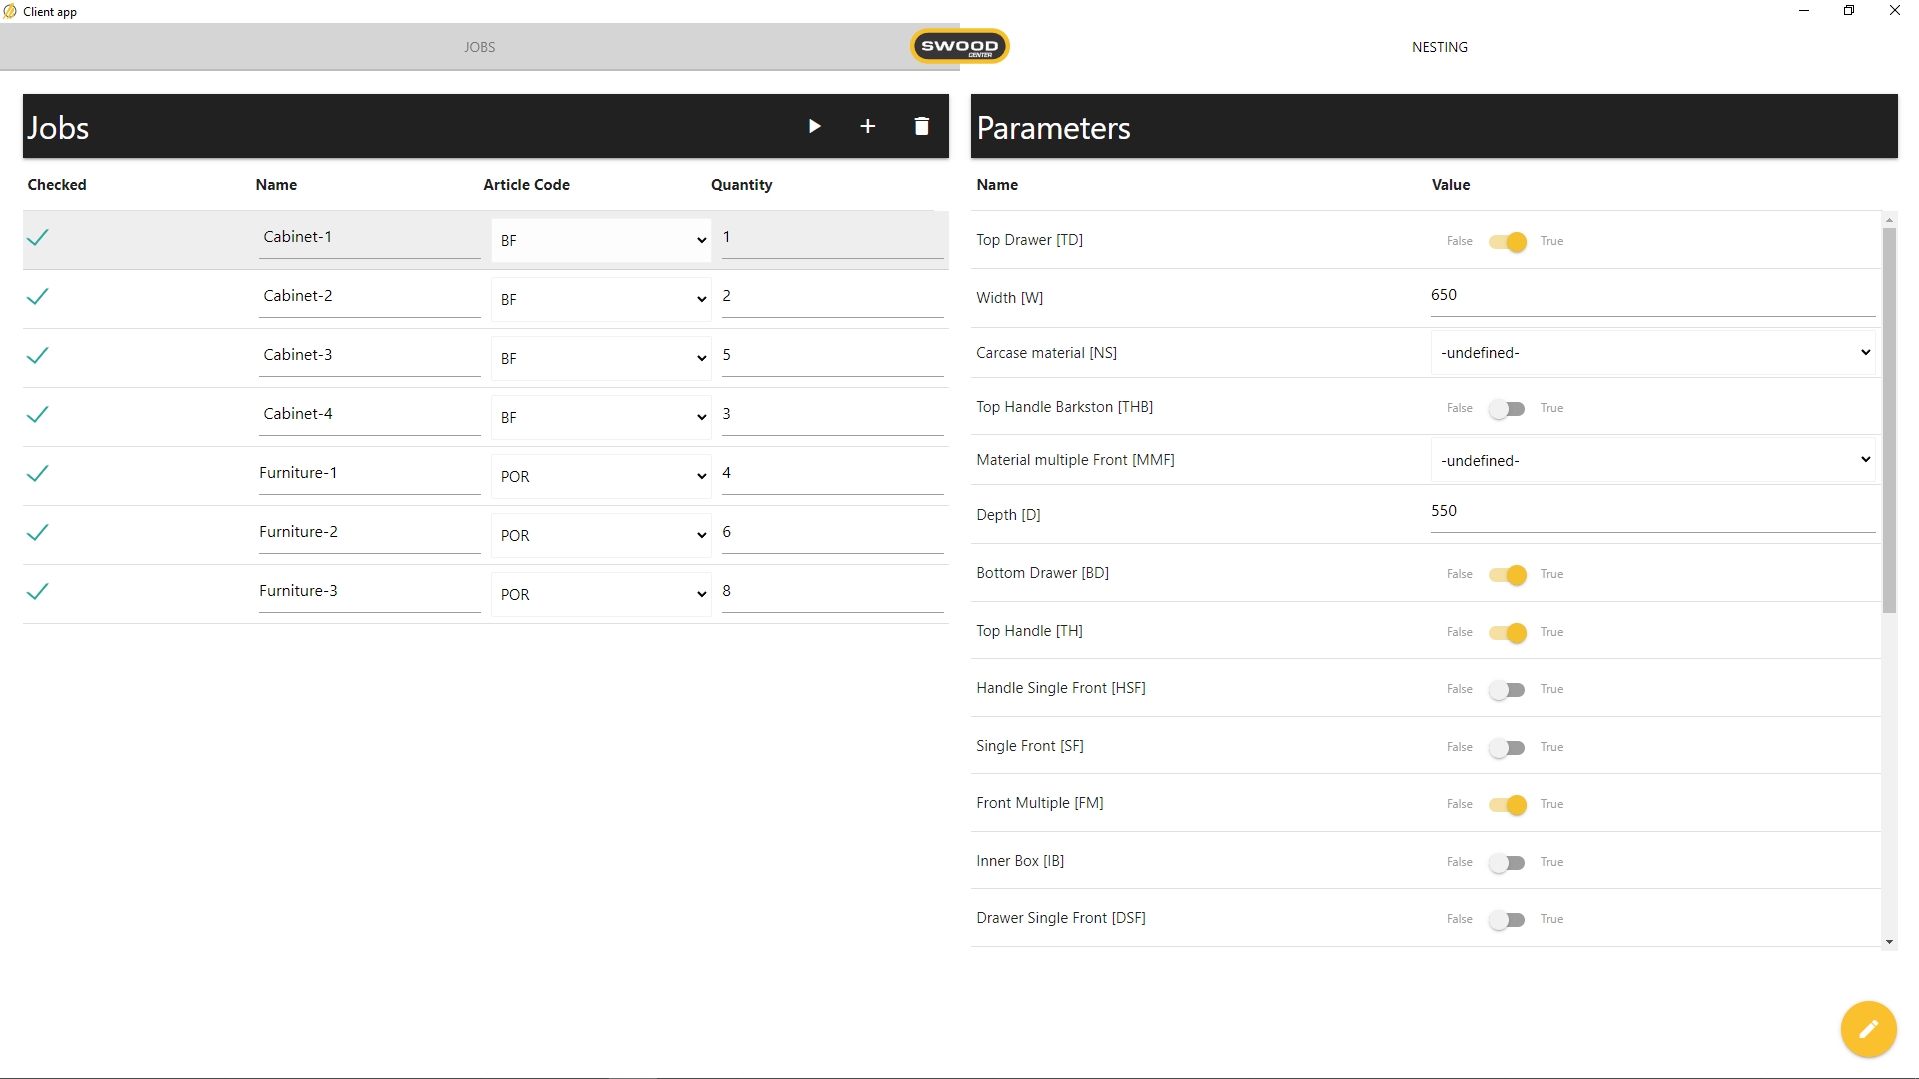The height and width of the screenshot is (1079, 1919).
Task: Click the checkmark beside Cabinet-4
Action: (38, 415)
